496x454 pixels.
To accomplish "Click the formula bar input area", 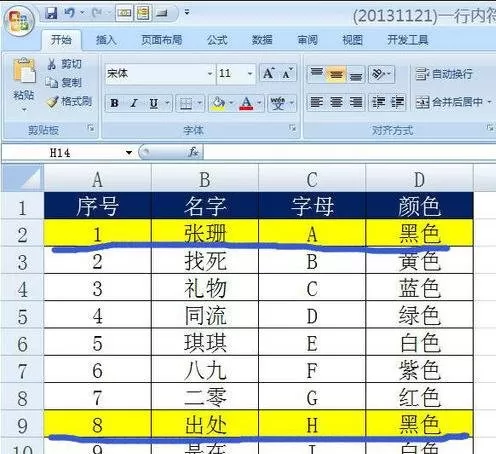I will click(349, 153).
